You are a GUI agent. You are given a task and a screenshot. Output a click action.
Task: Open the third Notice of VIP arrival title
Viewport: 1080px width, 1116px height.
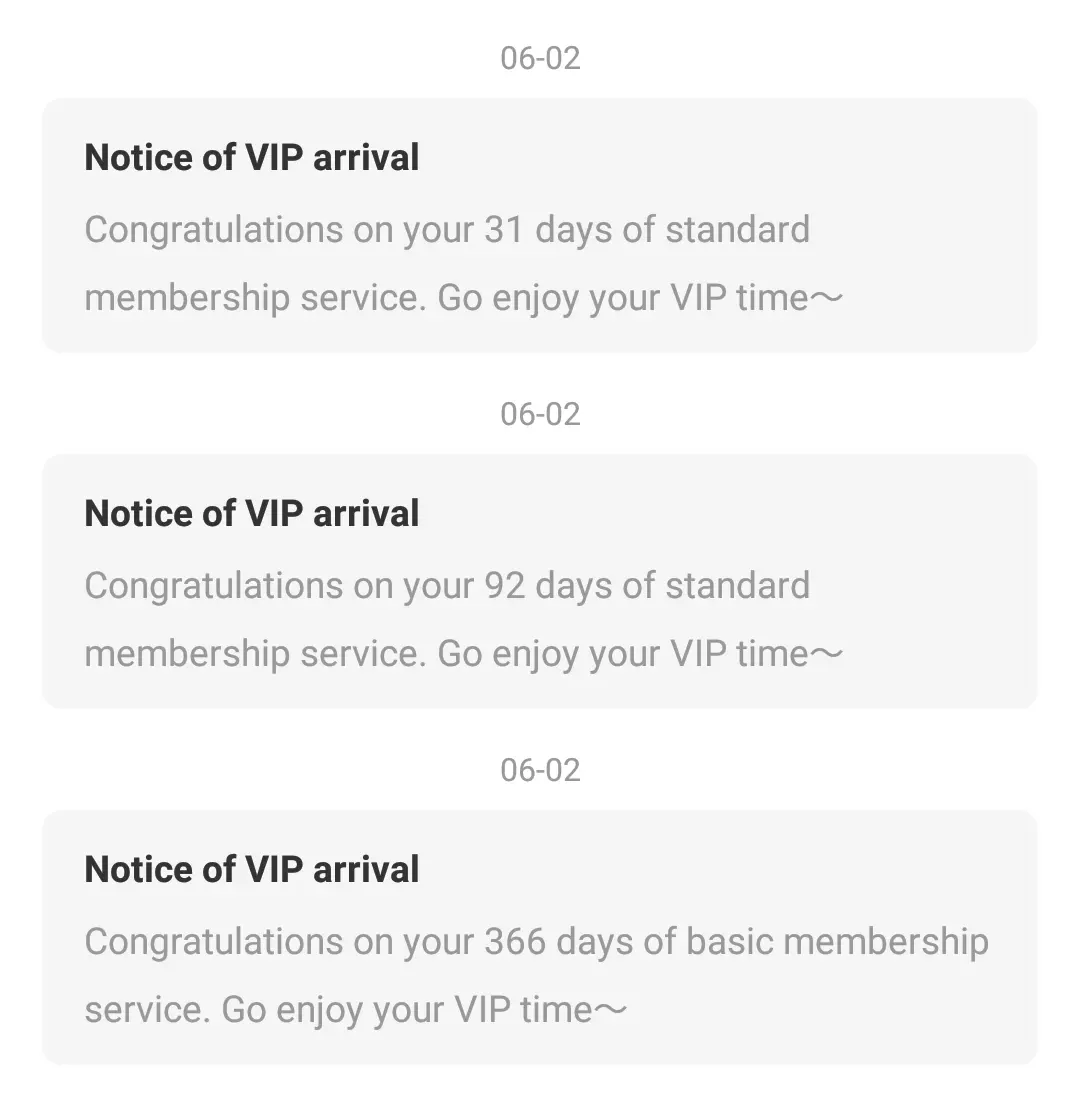coord(251,869)
